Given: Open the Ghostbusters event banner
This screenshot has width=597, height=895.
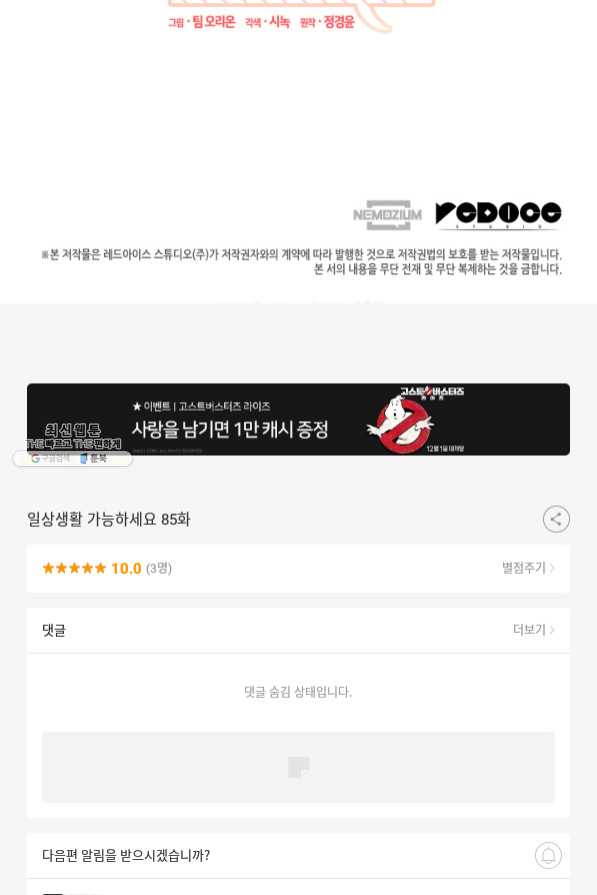Looking at the screenshot, I should pyautogui.click(x=298, y=420).
